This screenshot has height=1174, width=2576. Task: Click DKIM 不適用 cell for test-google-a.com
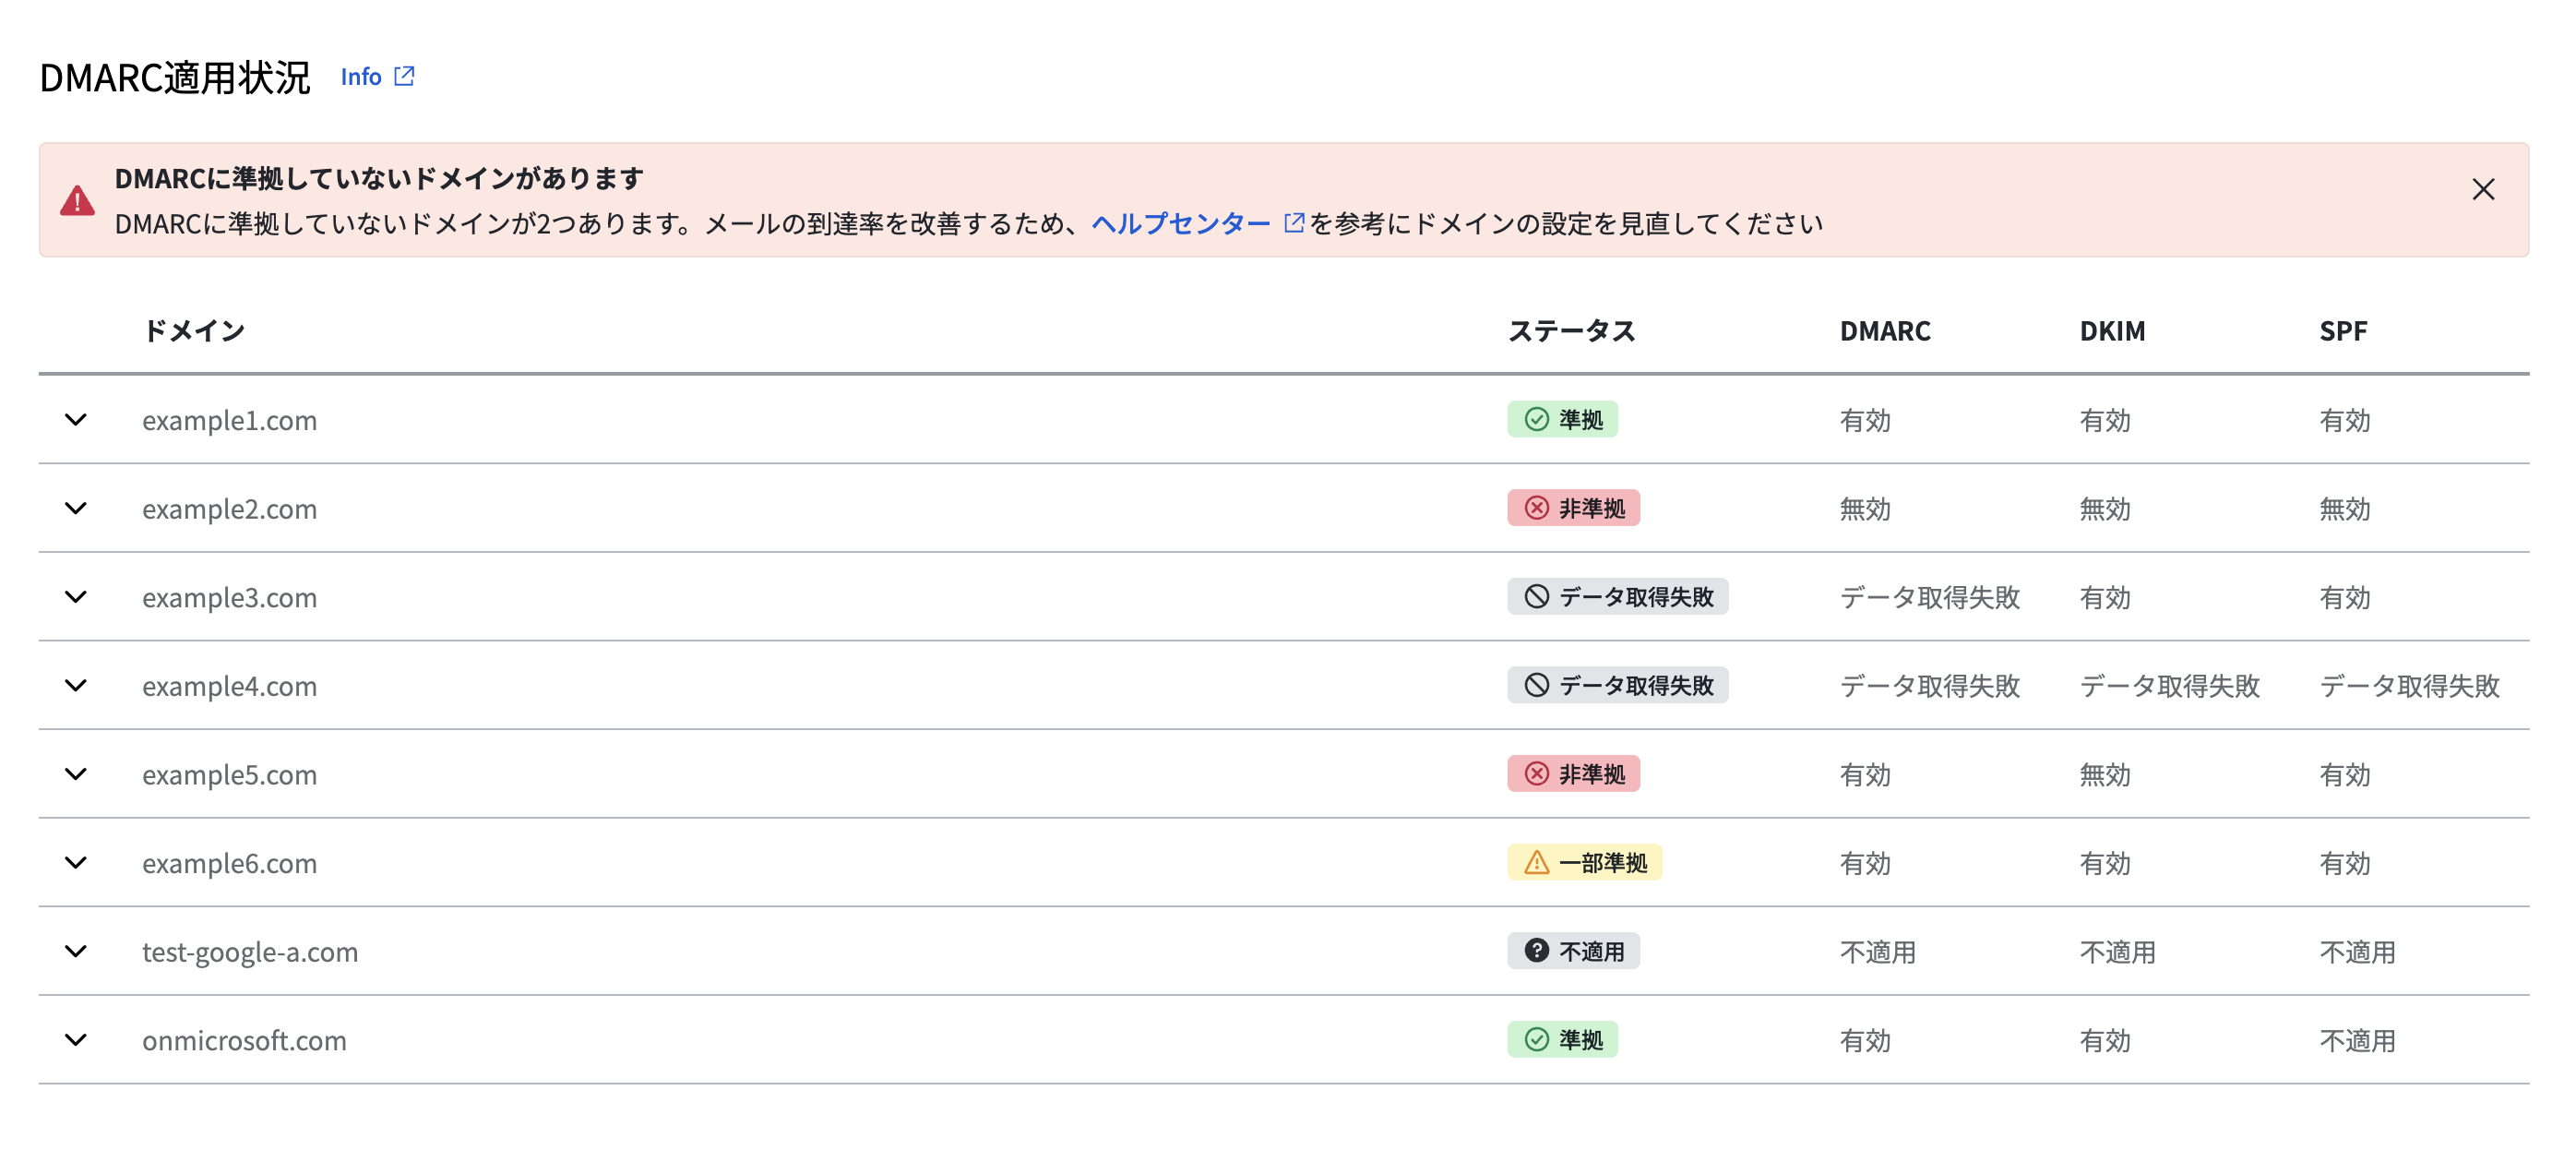2117,952
